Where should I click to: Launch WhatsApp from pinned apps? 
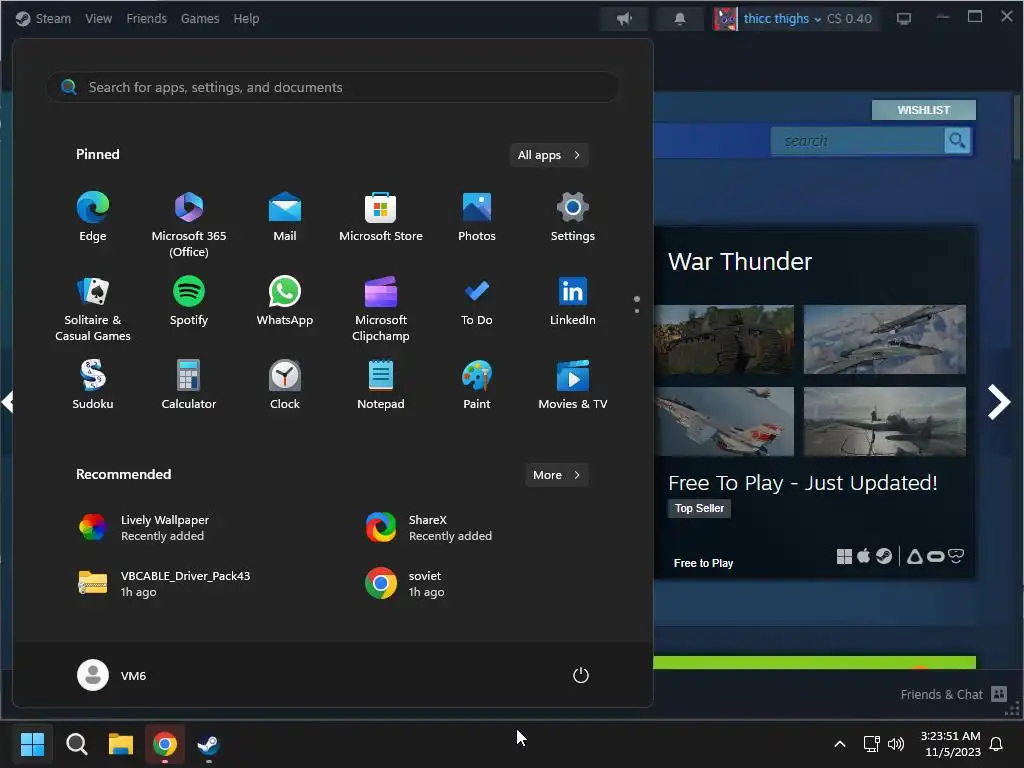coord(285,302)
